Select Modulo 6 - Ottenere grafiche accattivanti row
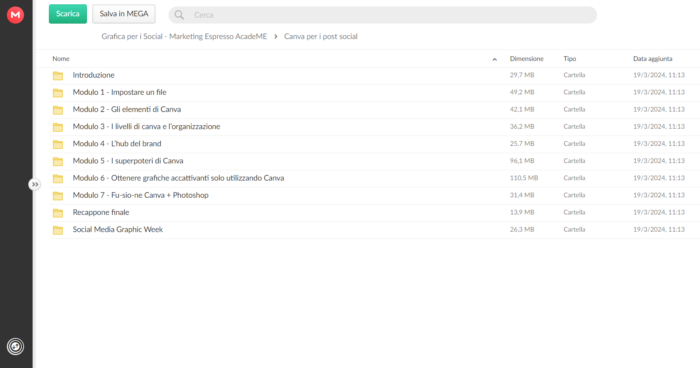The width and height of the screenshot is (700, 368). 375,178
